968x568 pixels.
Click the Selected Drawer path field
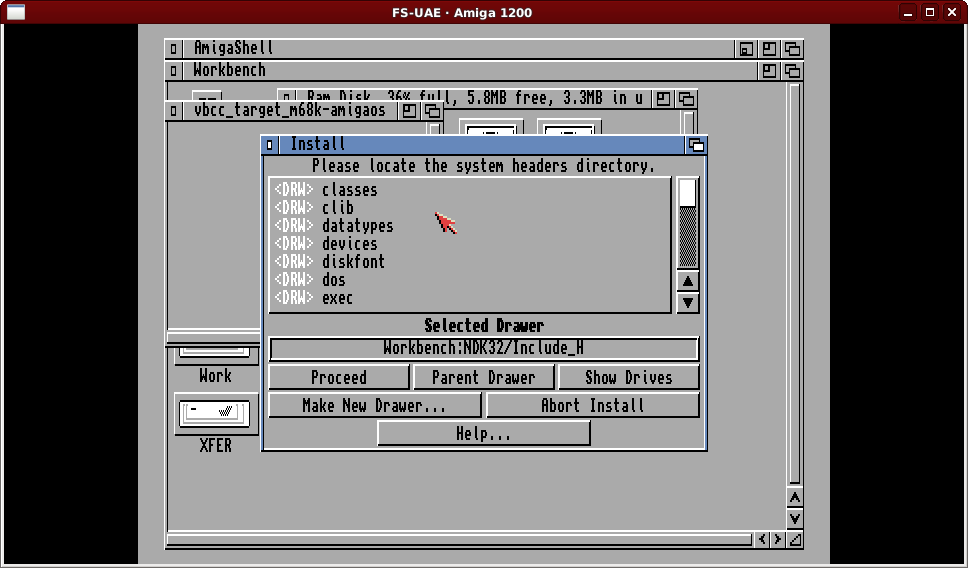pos(484,348)
